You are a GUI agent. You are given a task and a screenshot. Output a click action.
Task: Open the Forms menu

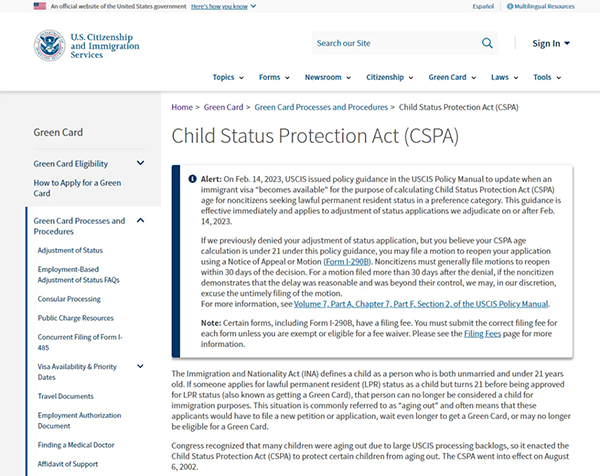274,77
